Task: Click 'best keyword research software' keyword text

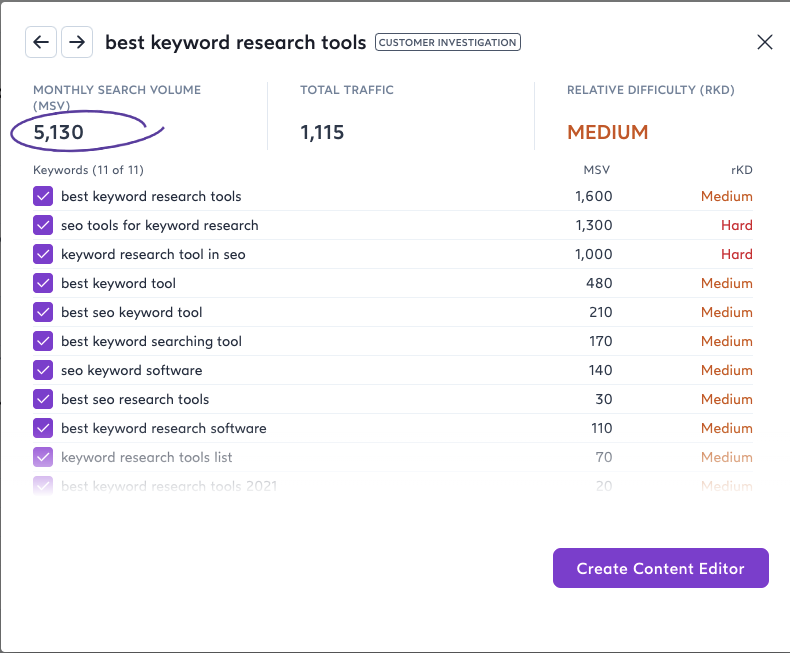Action: (x=164, y=428)
